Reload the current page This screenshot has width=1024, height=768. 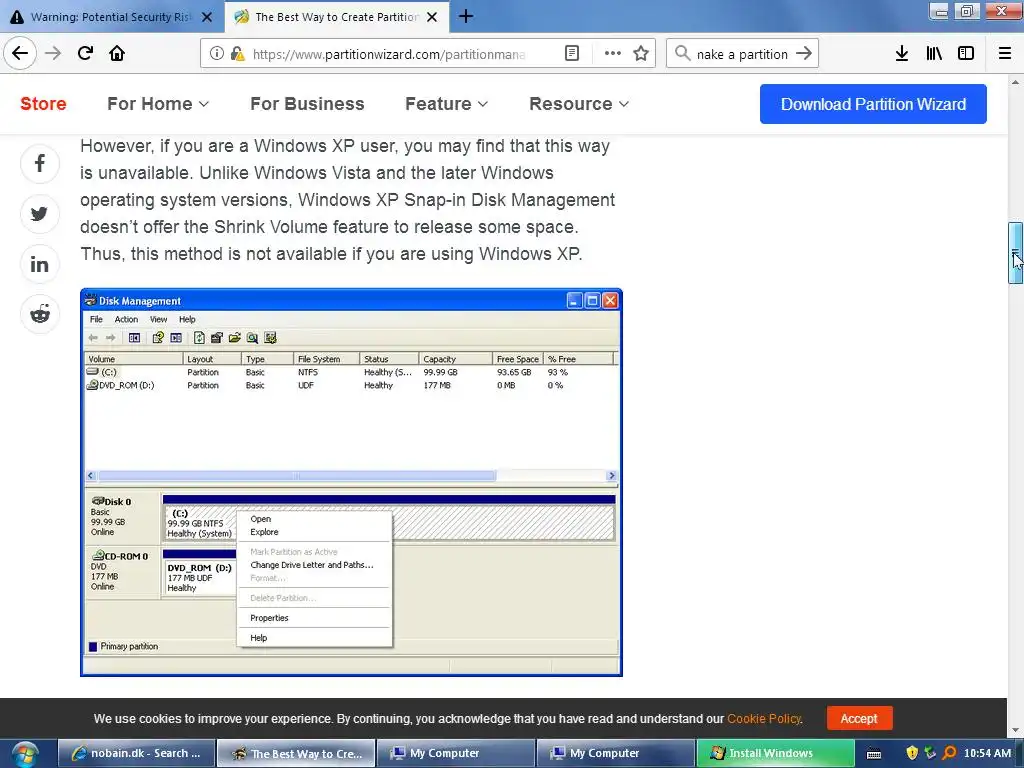point(85,53)
